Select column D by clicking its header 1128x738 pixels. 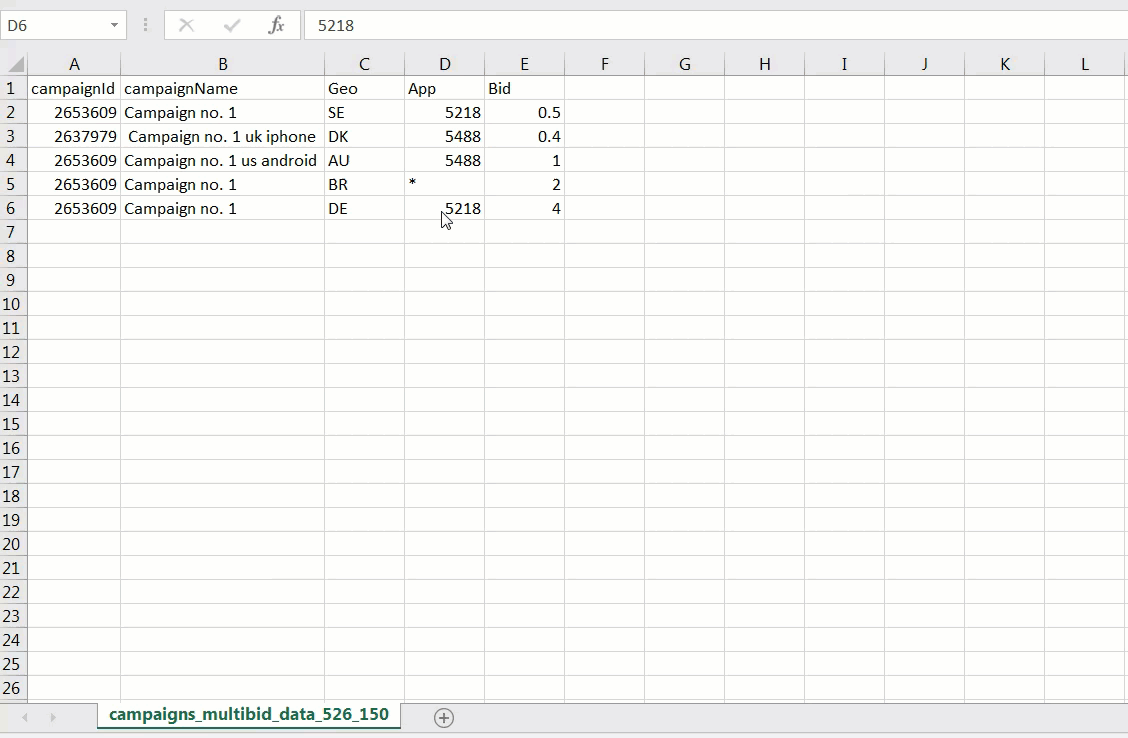[444, 64]
